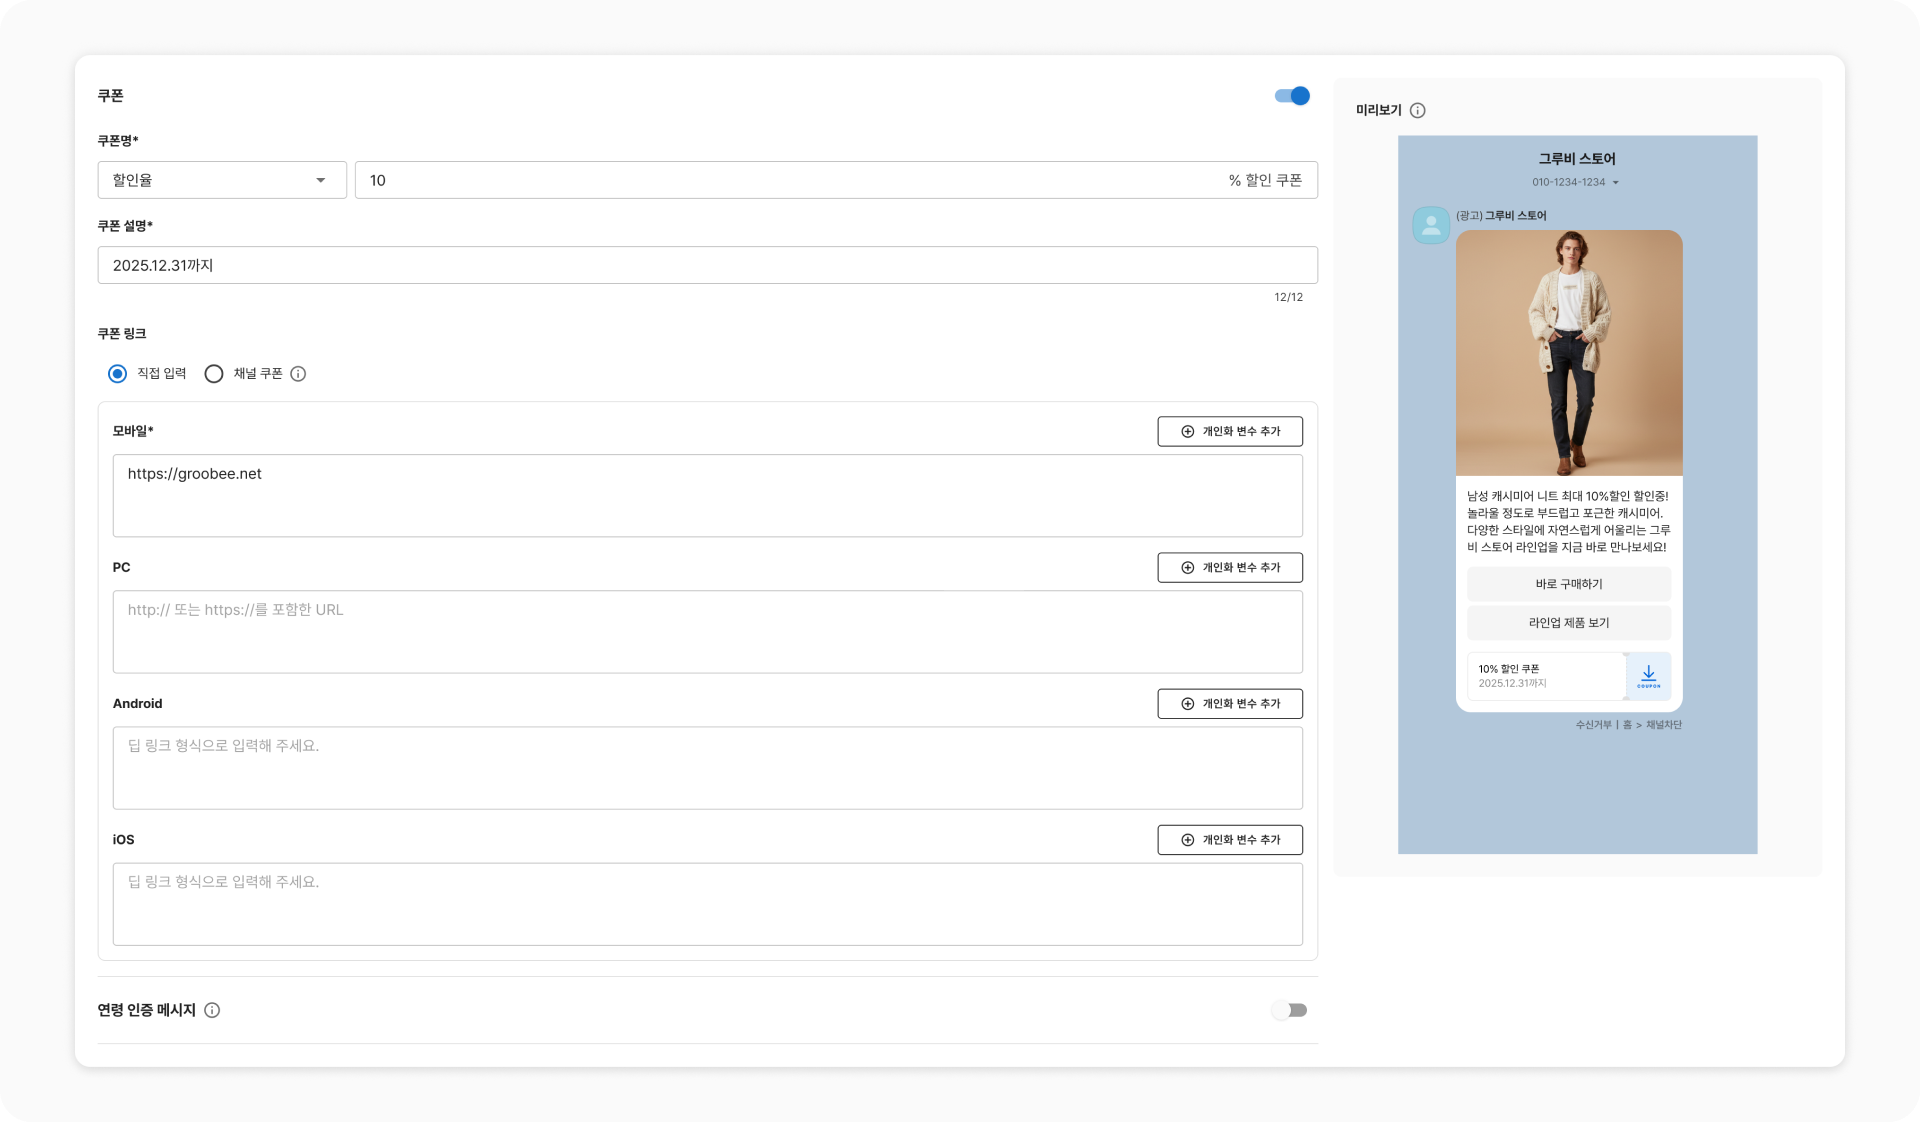Click the cardigan model image in preview
Screen dimensions: 1920x1122
tap(1568, 352)
